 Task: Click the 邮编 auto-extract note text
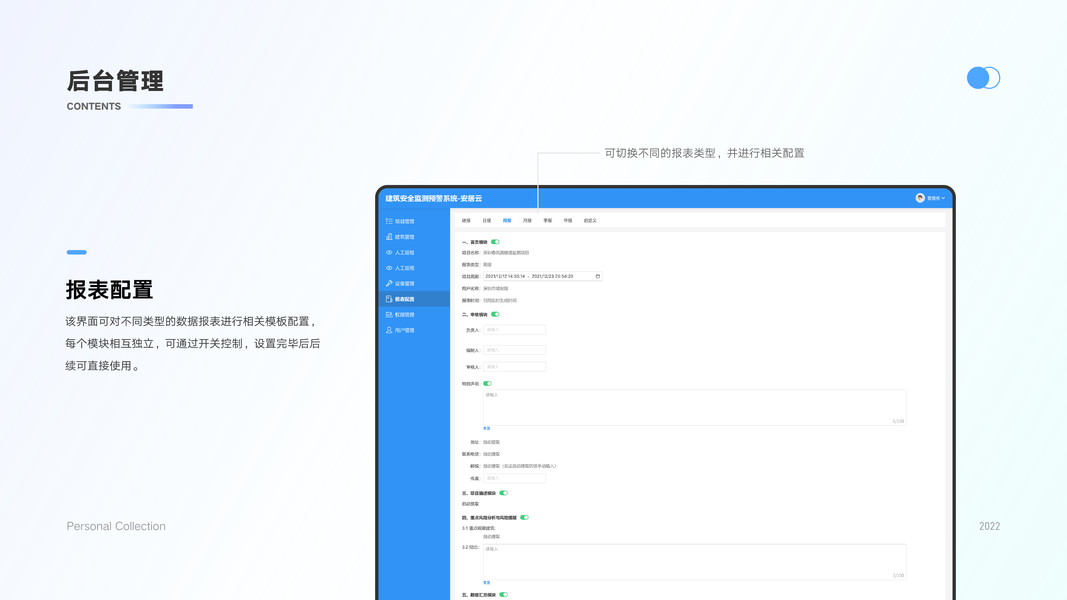point(520,466)
